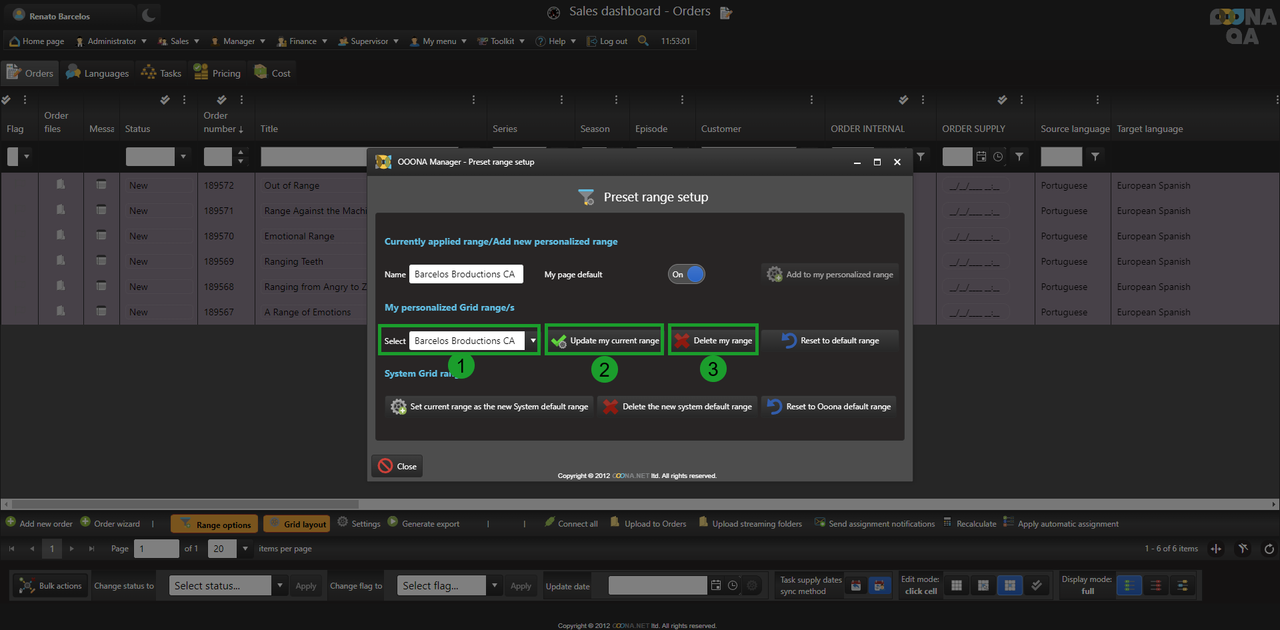Screen dimensions: 1280x630
Task: Click the horizontal scrollbar below the orders grid
Action: (x=640, y=504)
